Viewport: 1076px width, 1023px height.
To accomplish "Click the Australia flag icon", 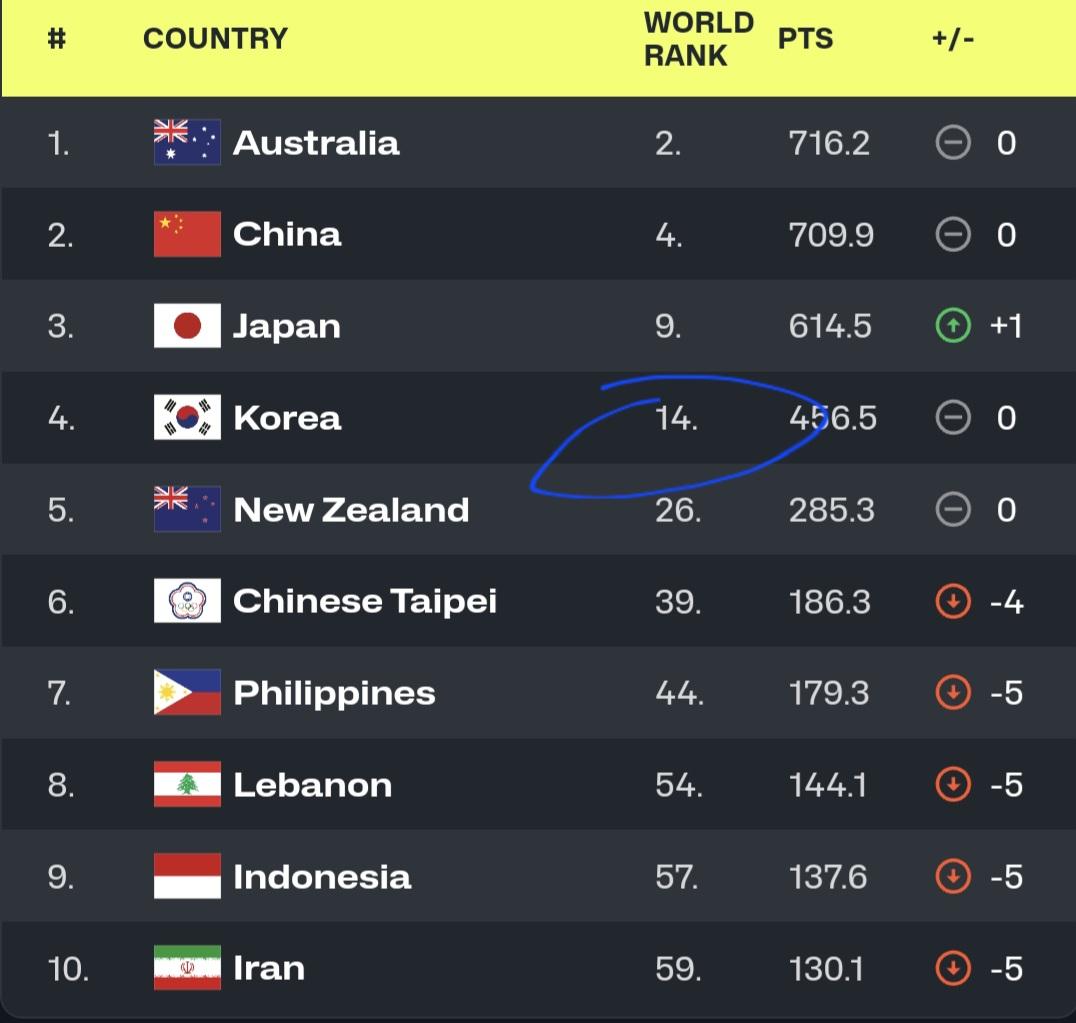I will click(187, 142).
